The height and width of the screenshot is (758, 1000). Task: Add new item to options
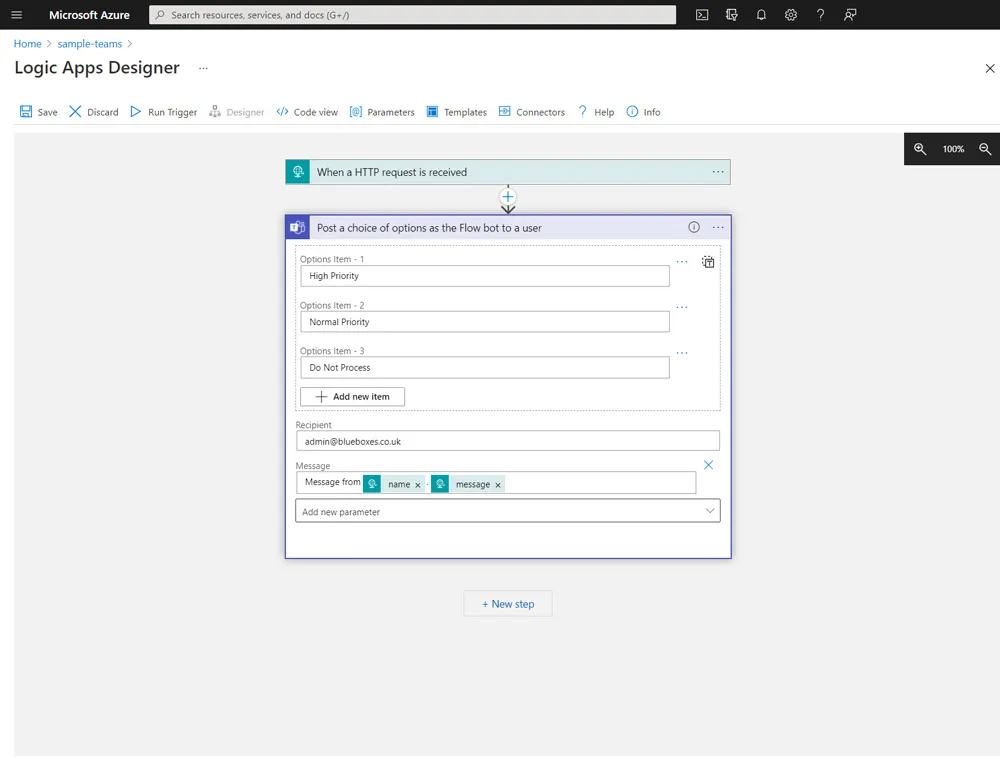(x=352, y=397)
